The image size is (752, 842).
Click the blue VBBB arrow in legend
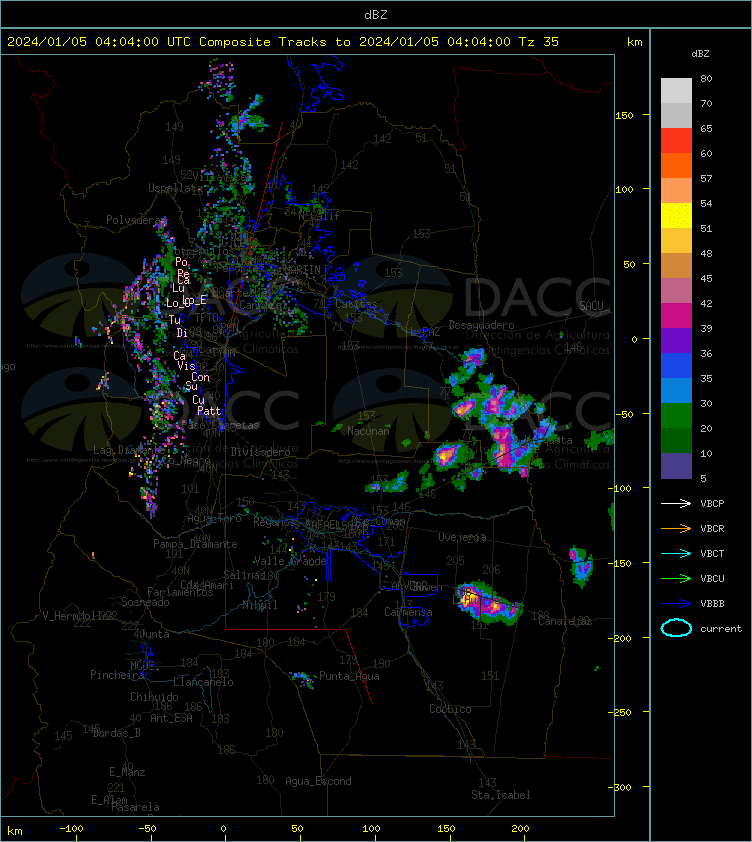click(676, 604)
